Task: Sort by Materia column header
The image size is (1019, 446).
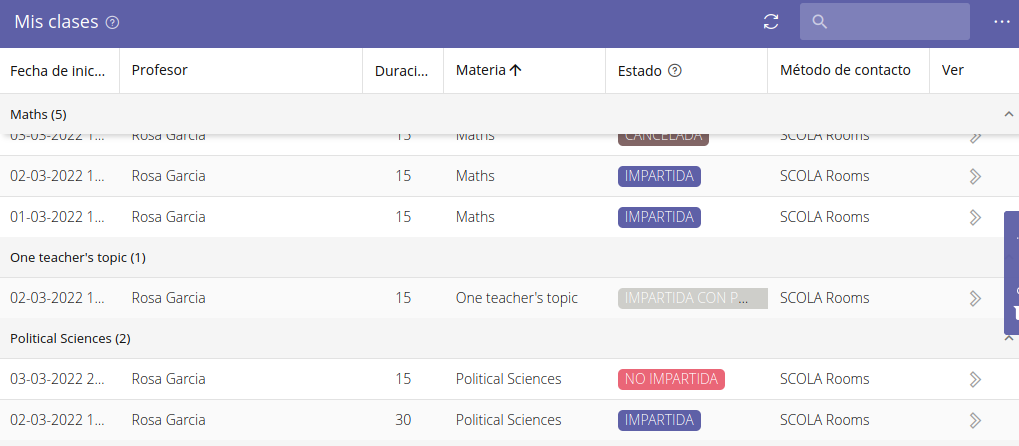Action: pos(488,71)
